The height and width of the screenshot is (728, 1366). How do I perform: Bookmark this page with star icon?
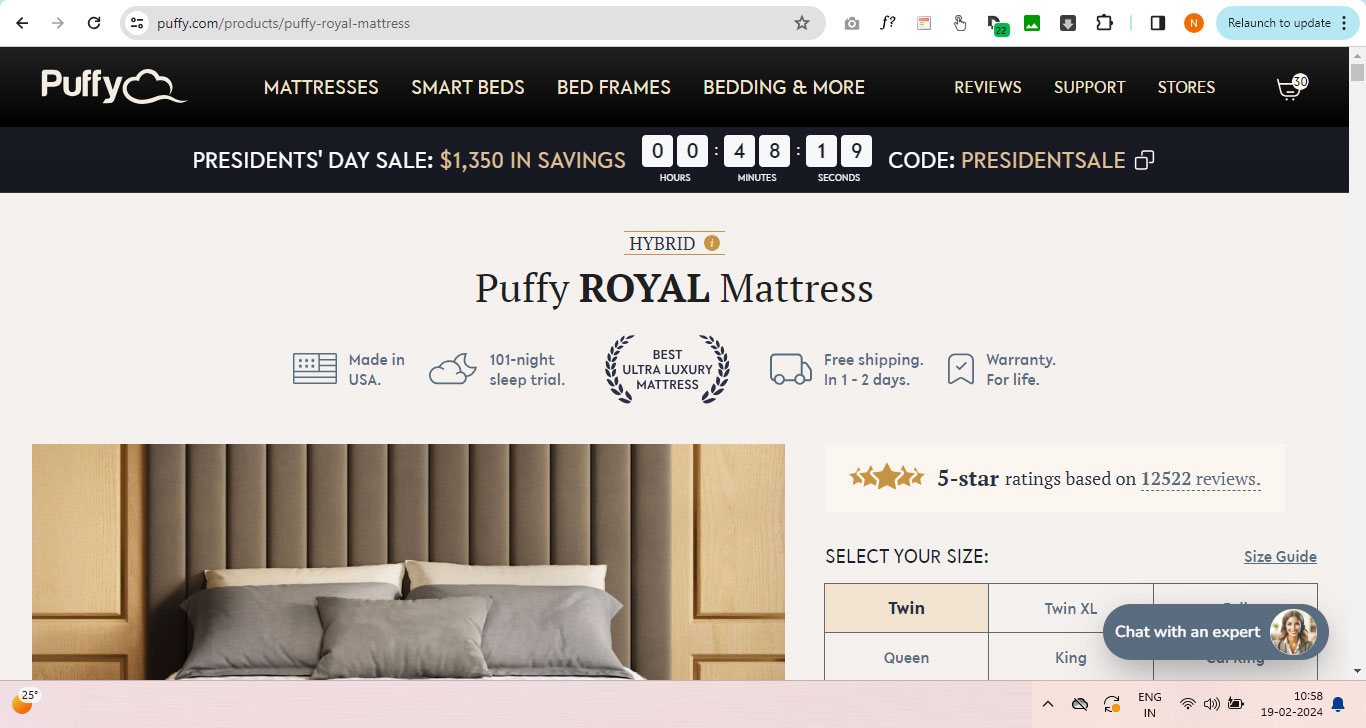[x=801, y=23]
